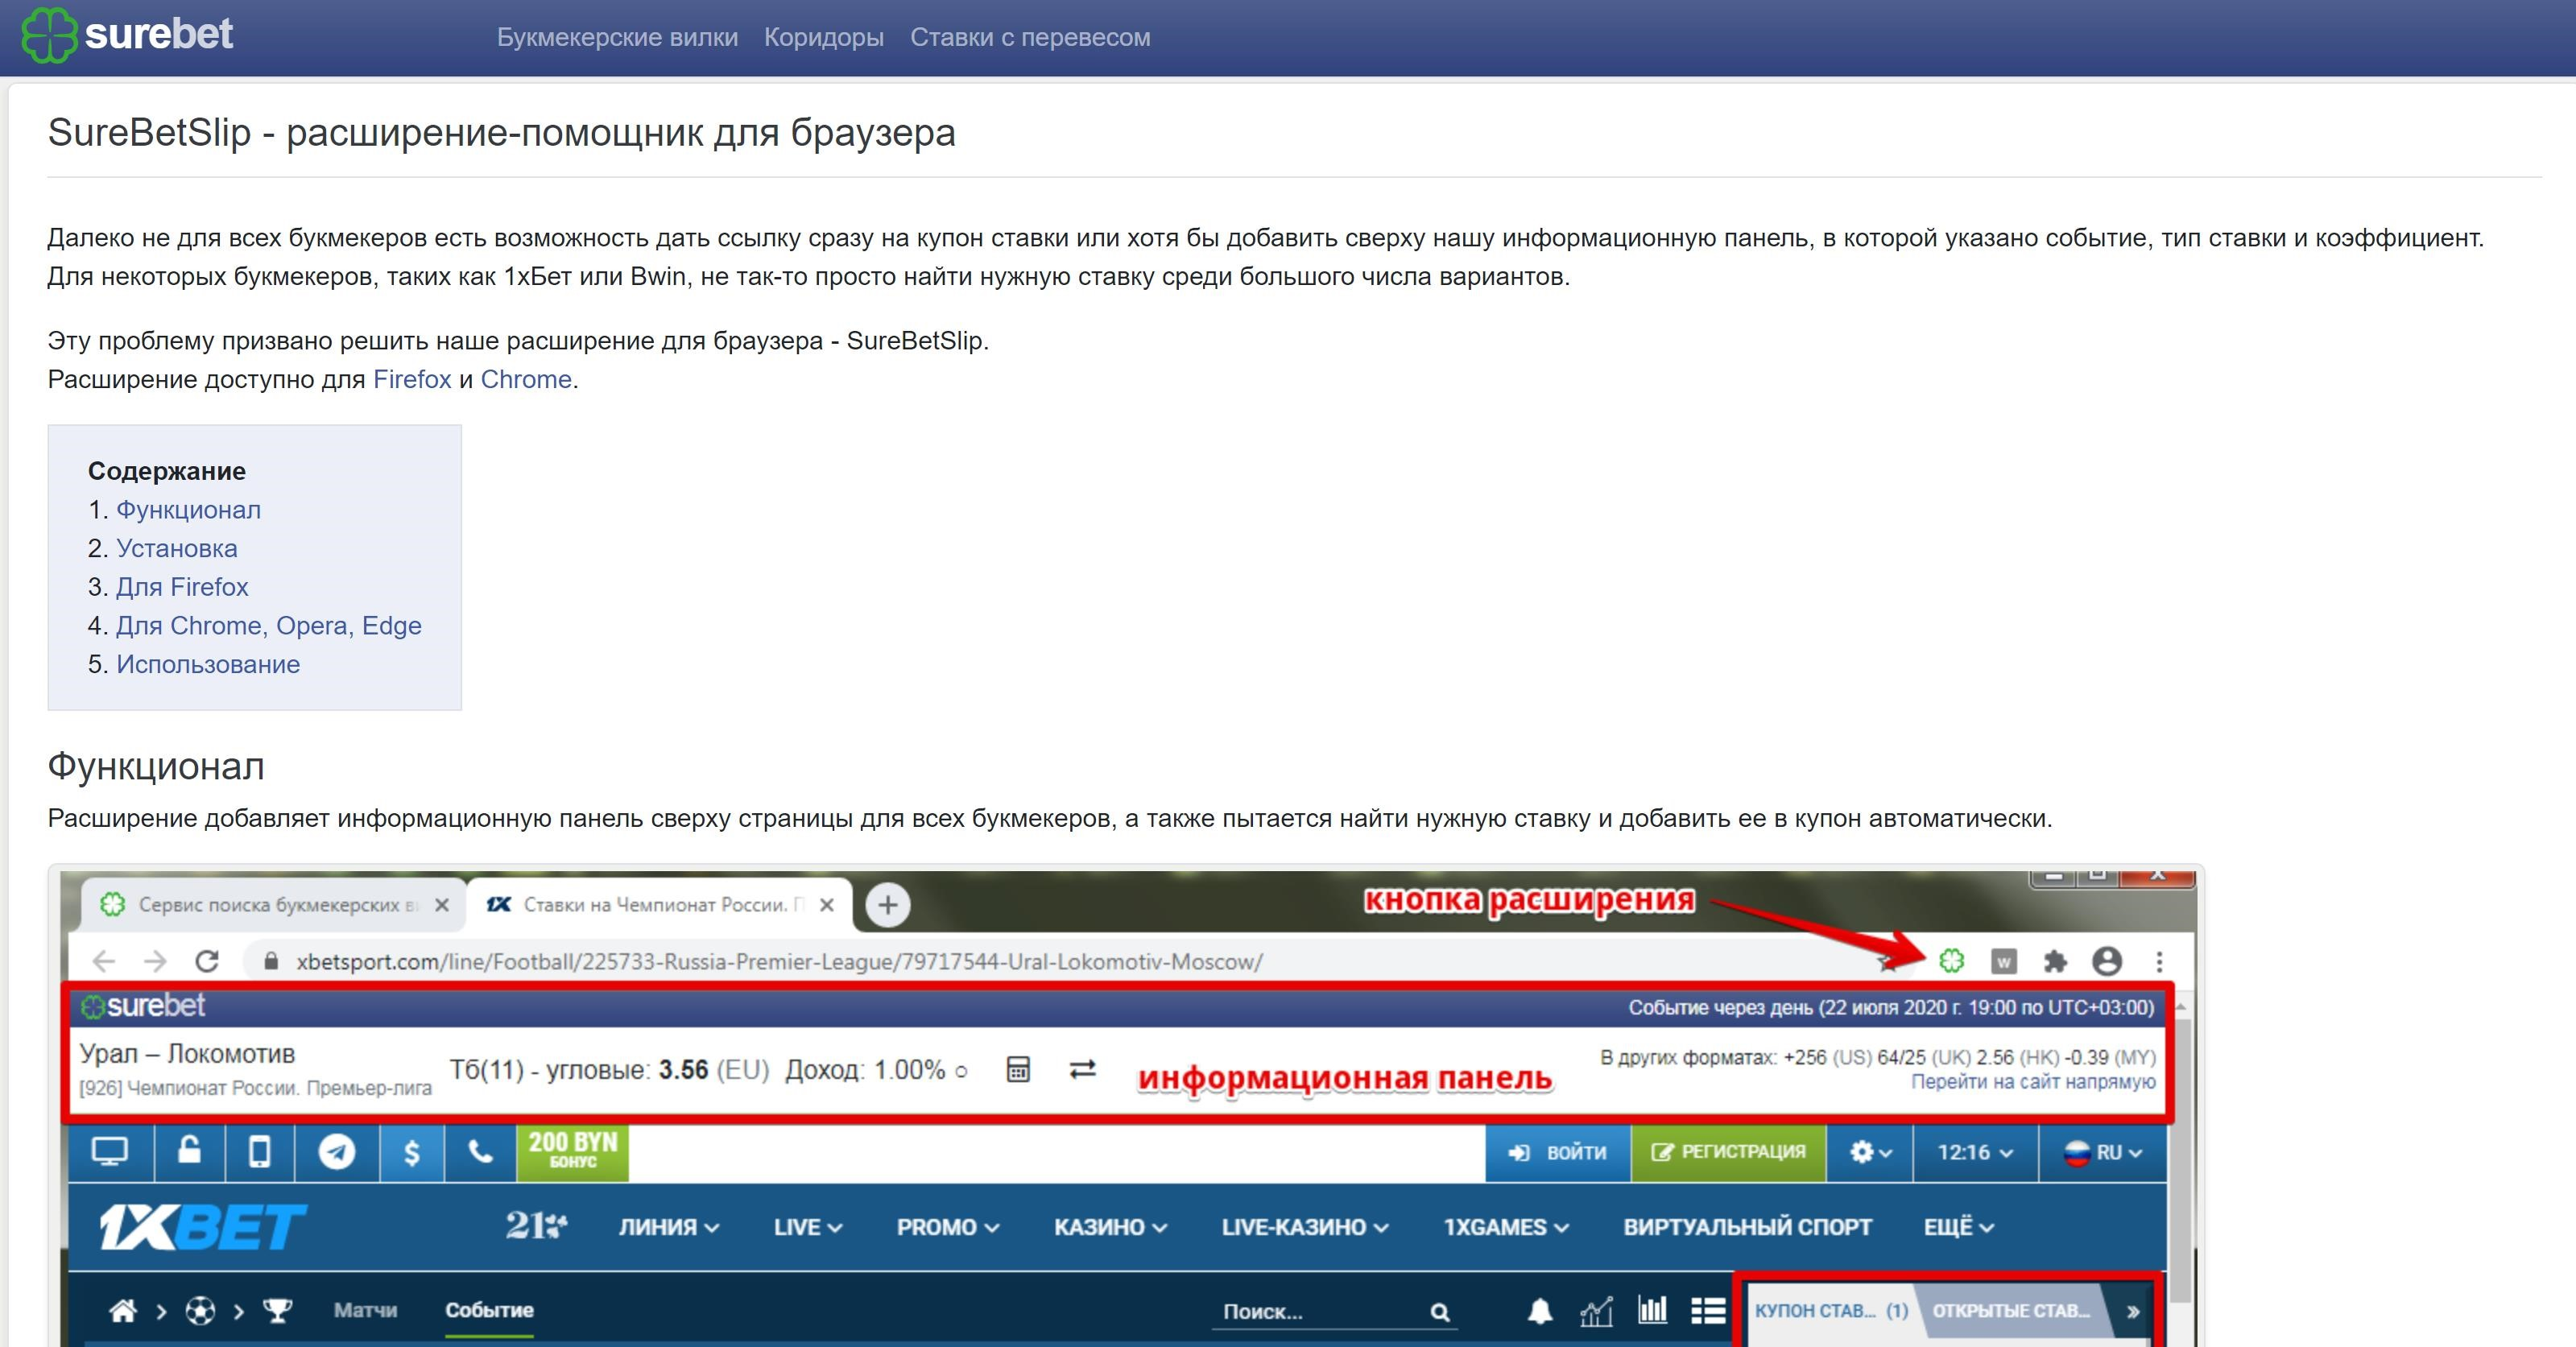Click the gray W extension icon
The width and height of the screenshot is (2576, 1347).
tap(2003, 962)
